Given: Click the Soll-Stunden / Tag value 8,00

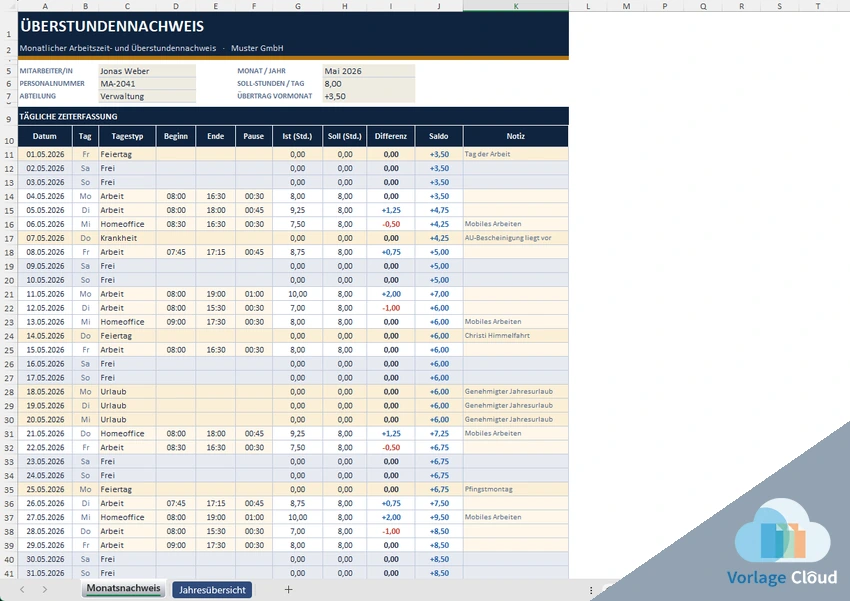Looking at the screenshot, I should [369, 83].
